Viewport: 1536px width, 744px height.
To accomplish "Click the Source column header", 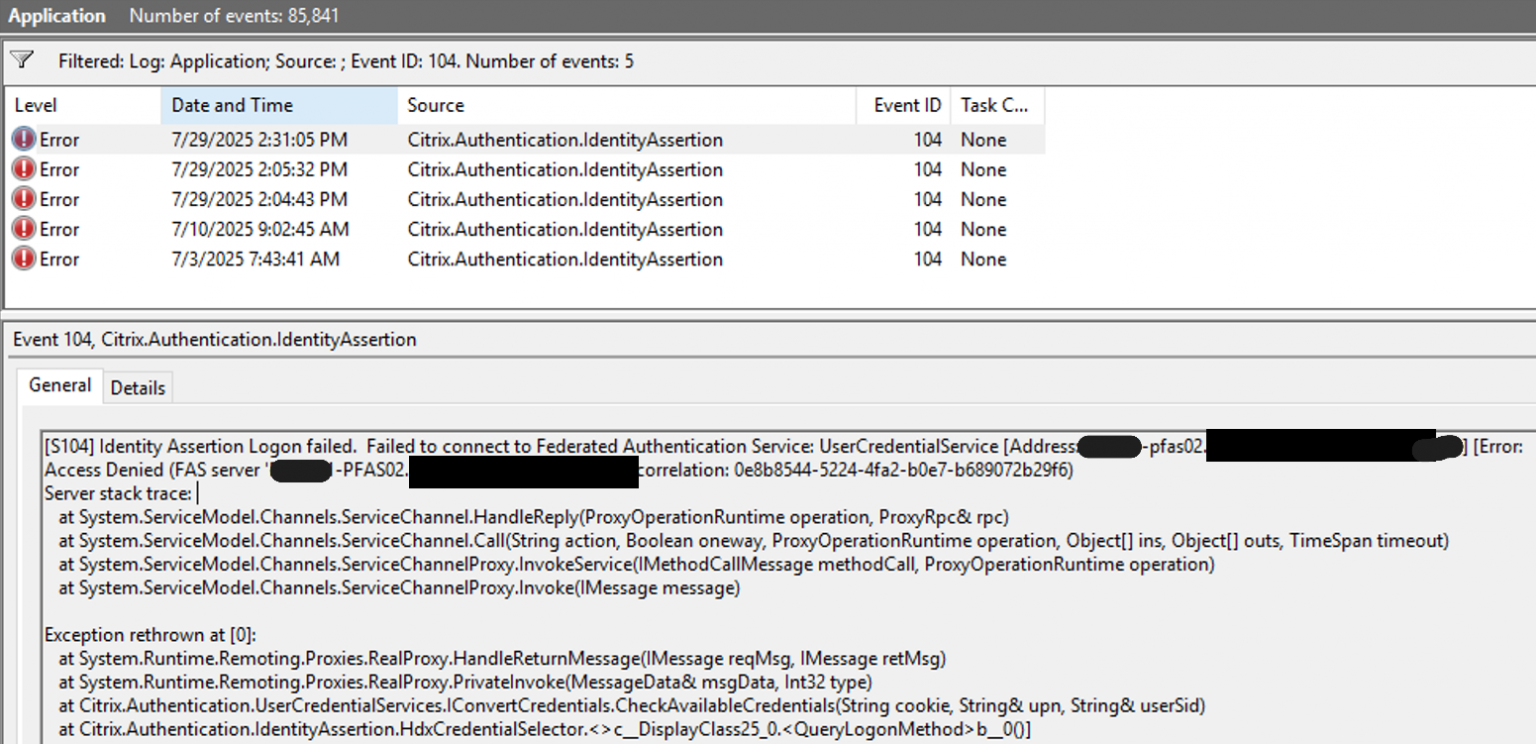I will 430,105.
